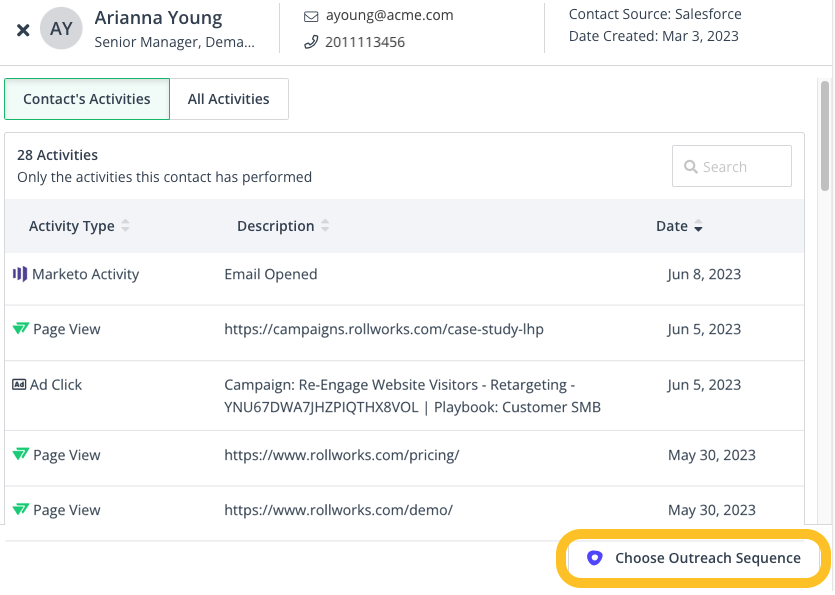The height and width of the screenshot is (595, 835).
Task: Click the vertical scrollbar thumb
Action: pyautogui.click(x=825, y=135)
